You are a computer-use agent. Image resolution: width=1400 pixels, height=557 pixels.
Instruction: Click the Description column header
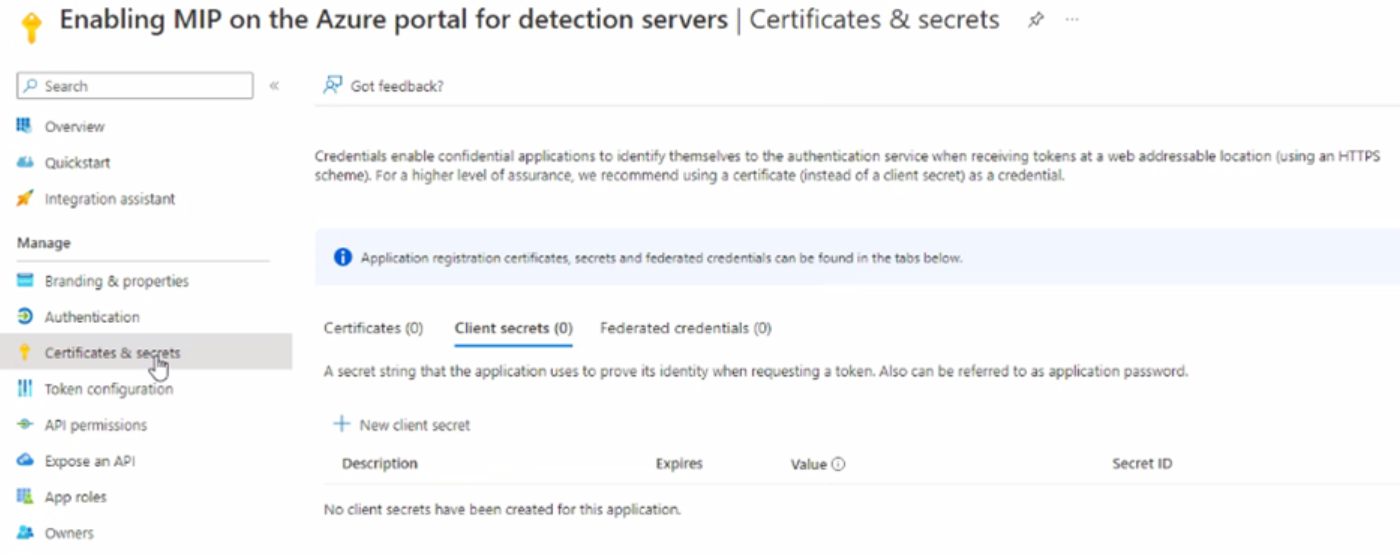coord(380,464)
